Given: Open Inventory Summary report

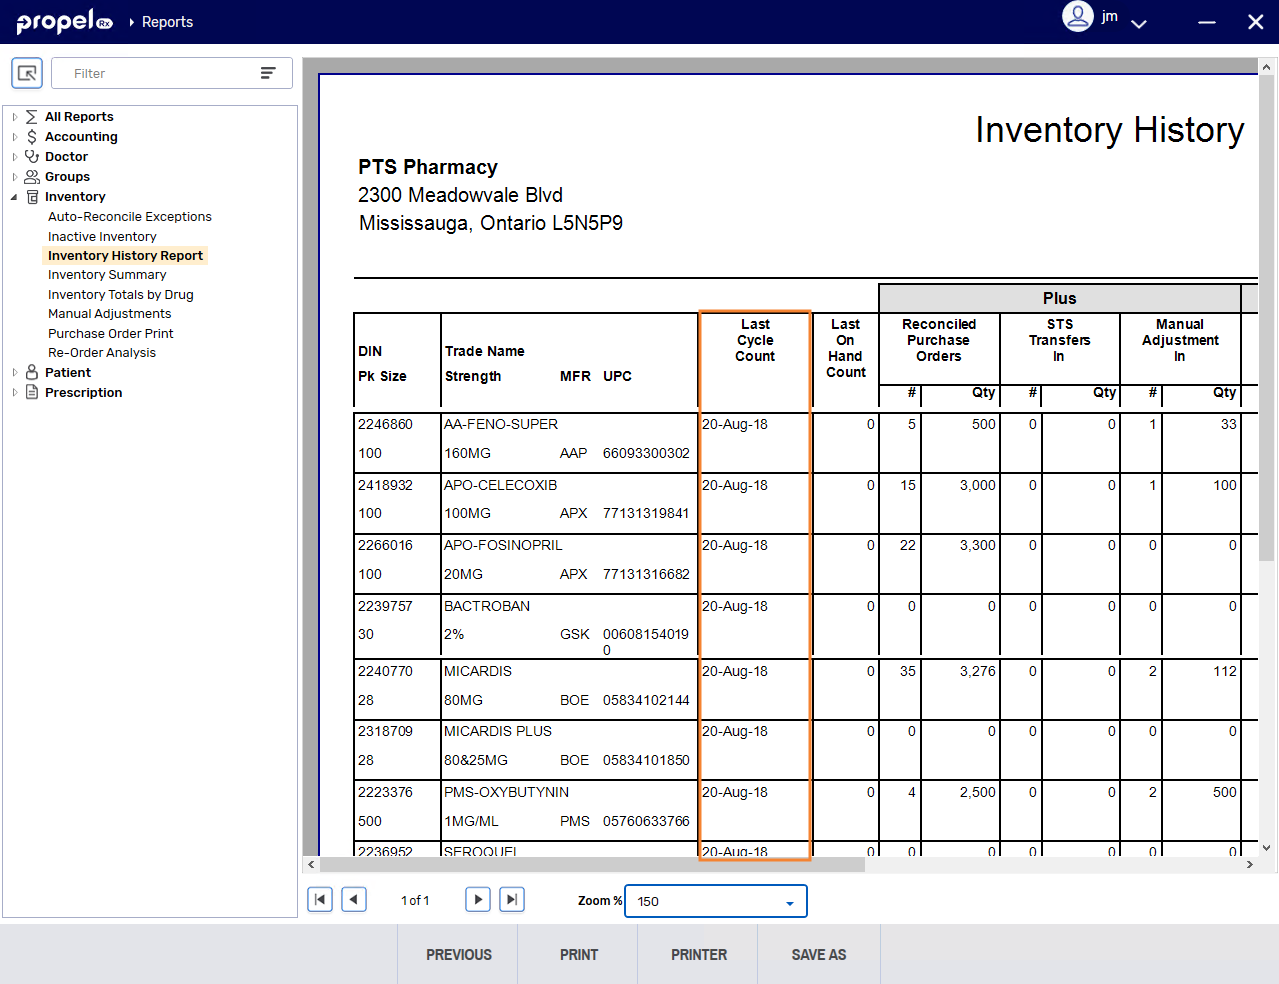Looking at the screenshot, I should point(107,275).
